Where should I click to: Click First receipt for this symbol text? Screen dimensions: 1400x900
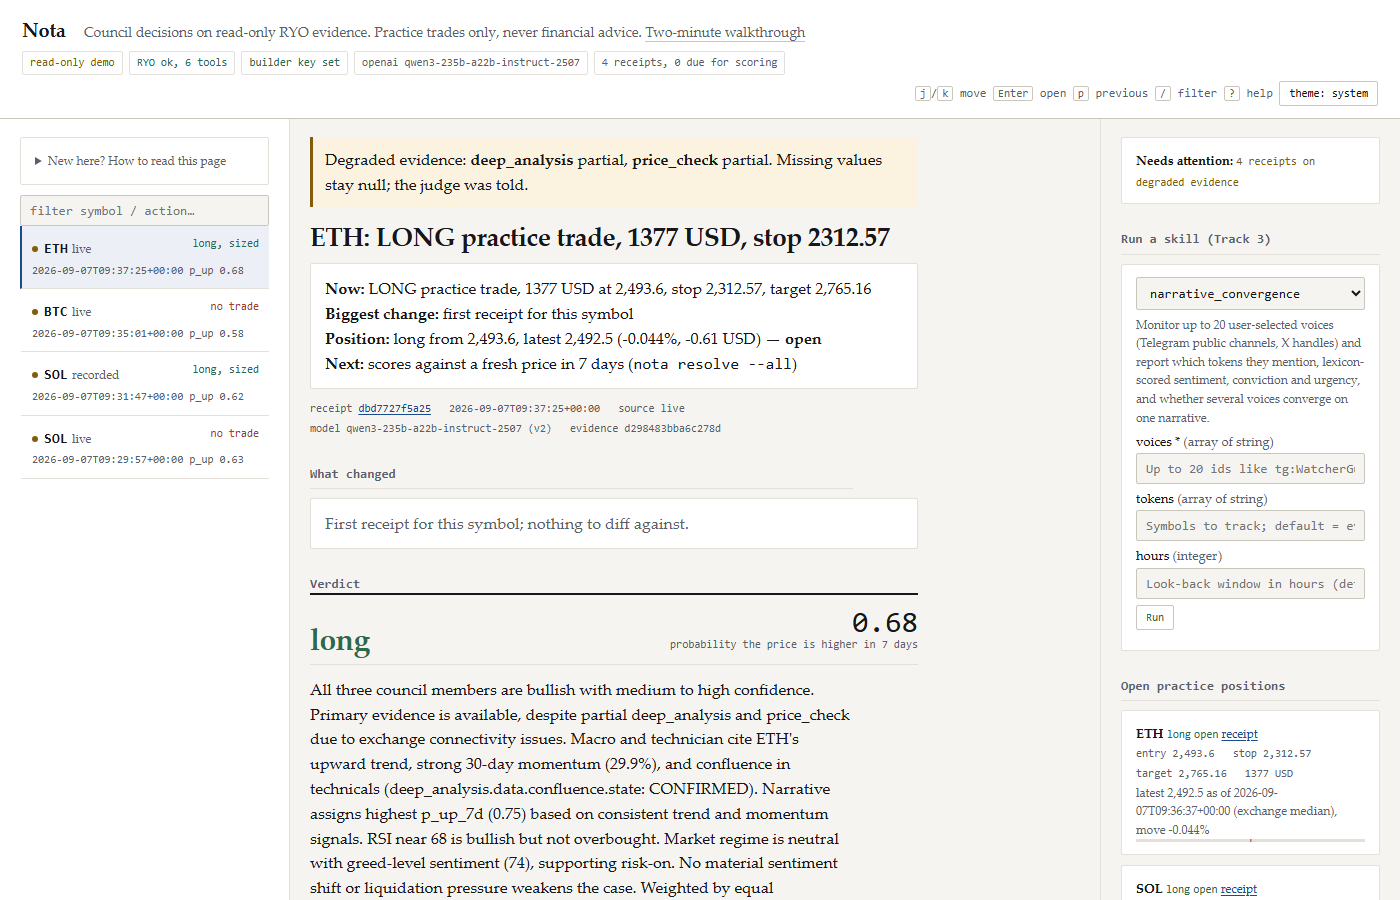tap(507, 524)
